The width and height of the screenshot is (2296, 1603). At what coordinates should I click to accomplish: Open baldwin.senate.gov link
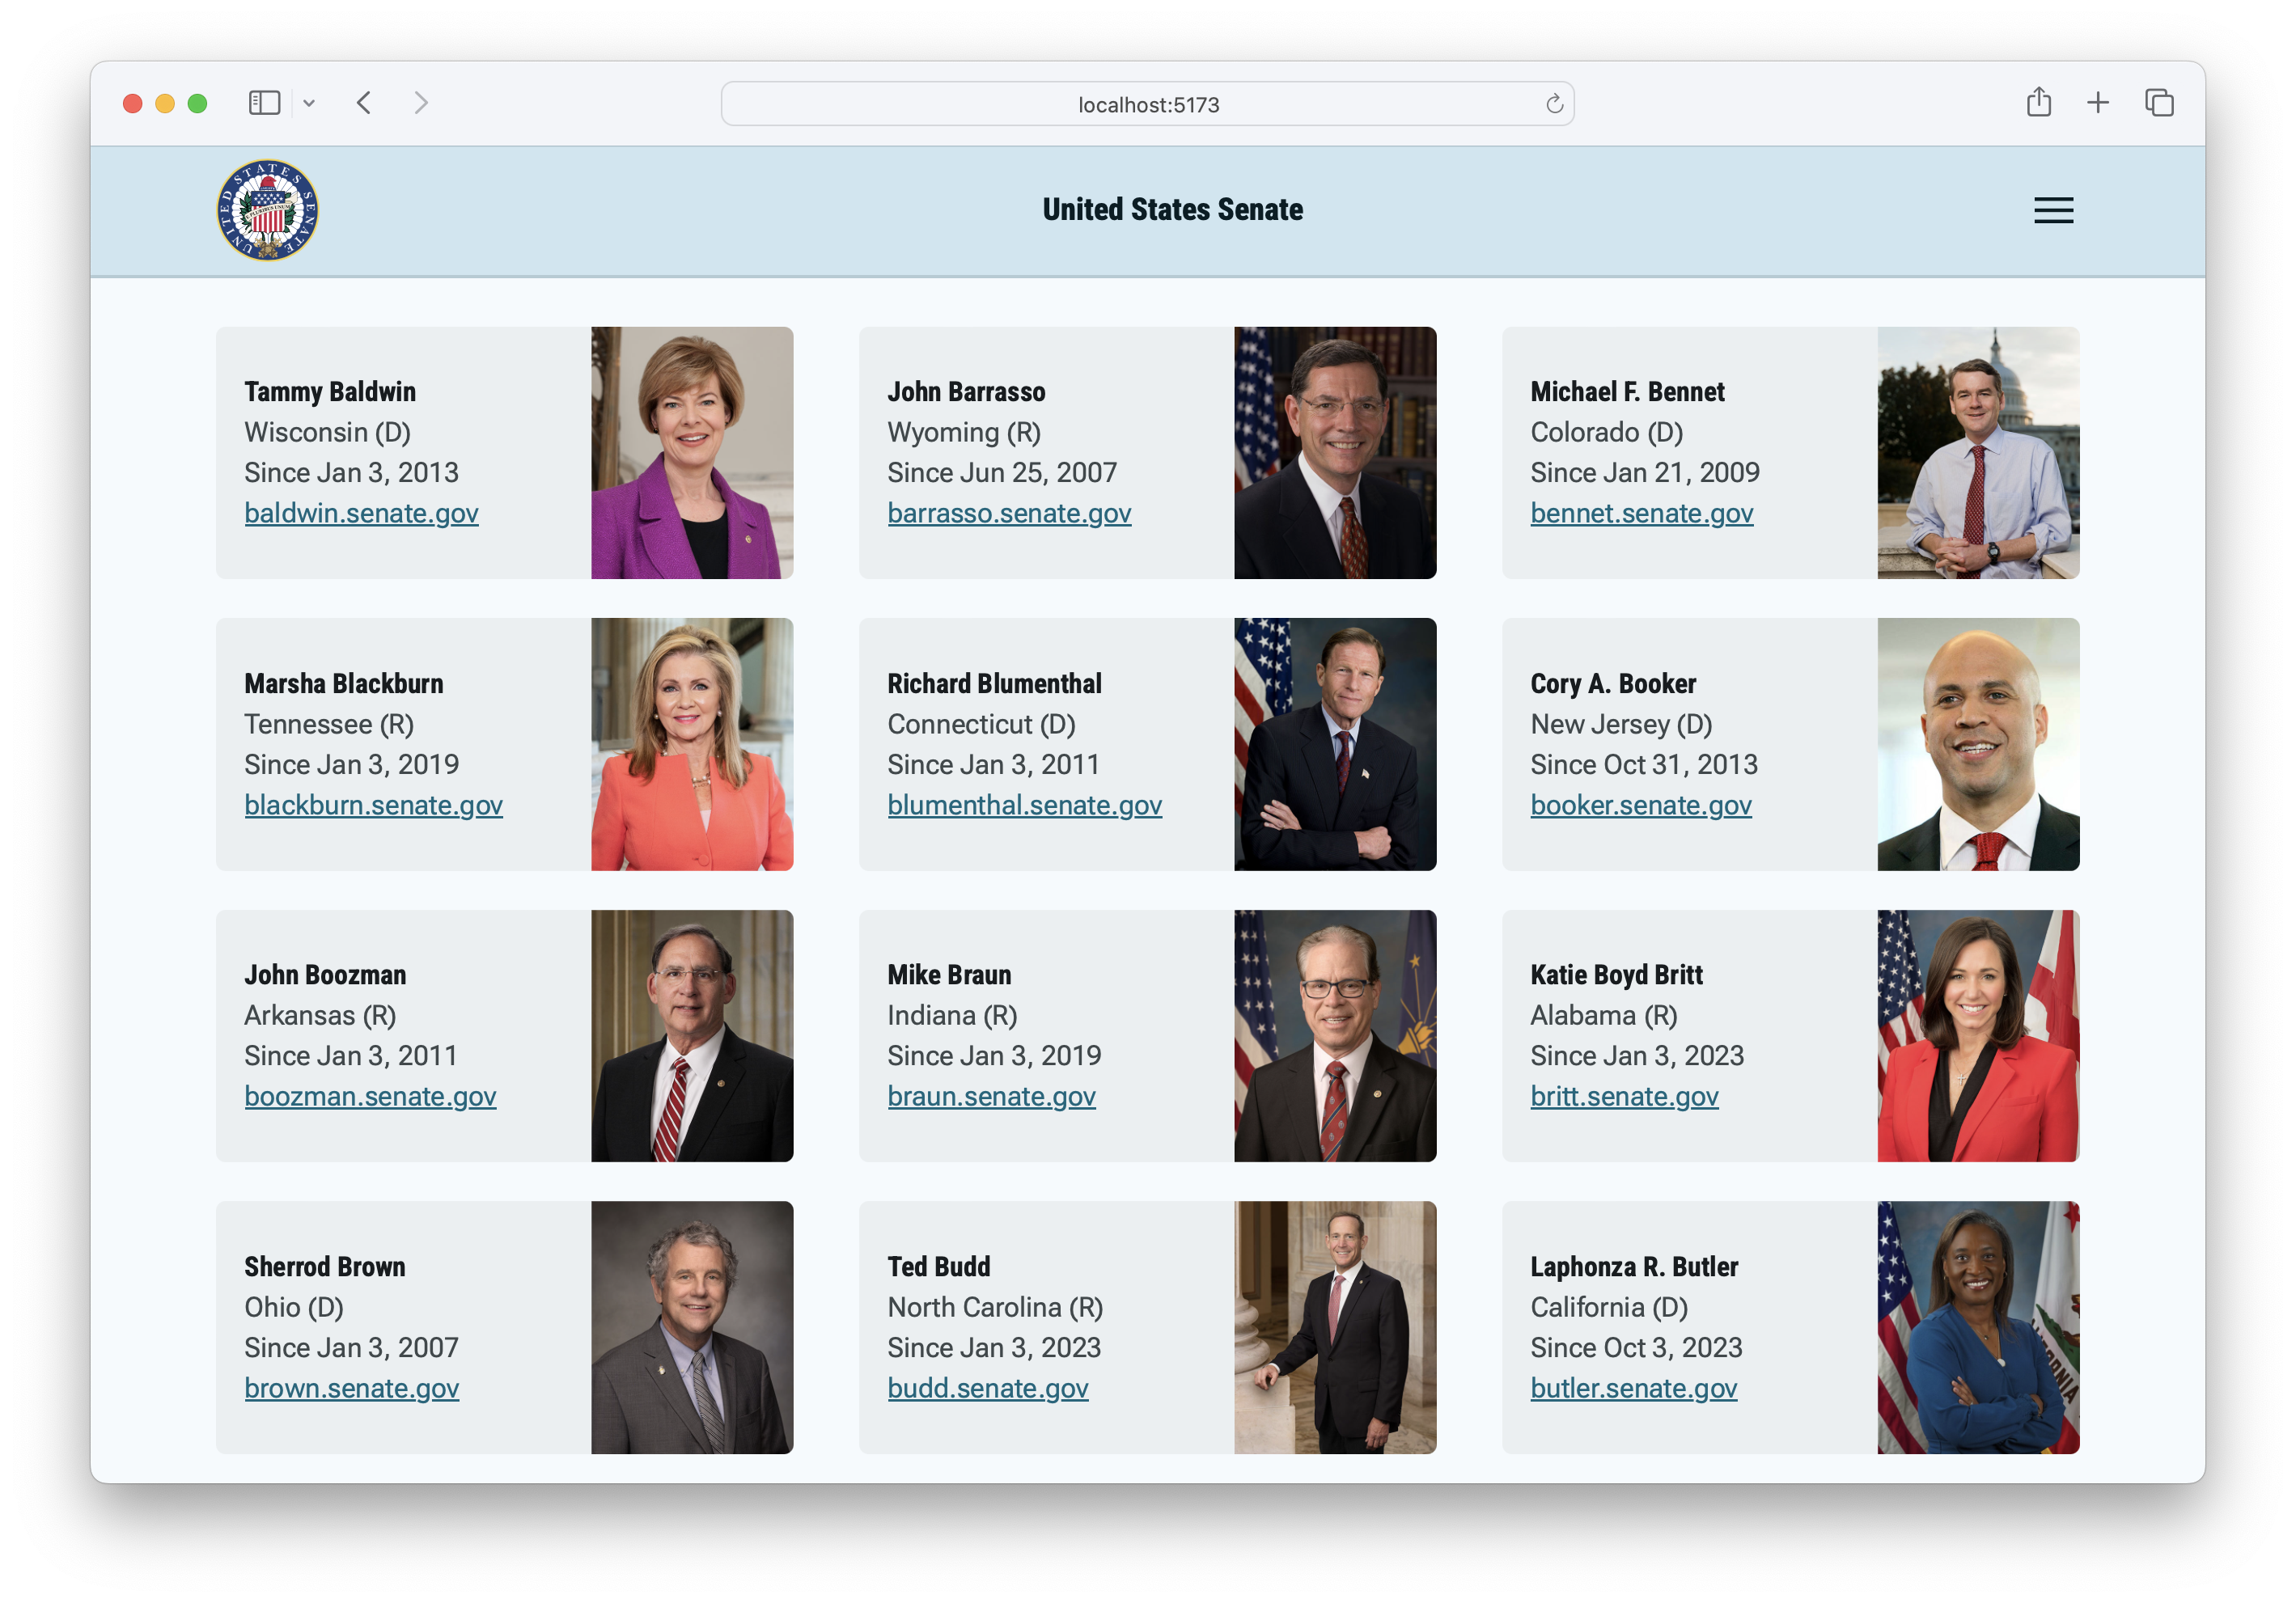[361, 513]
